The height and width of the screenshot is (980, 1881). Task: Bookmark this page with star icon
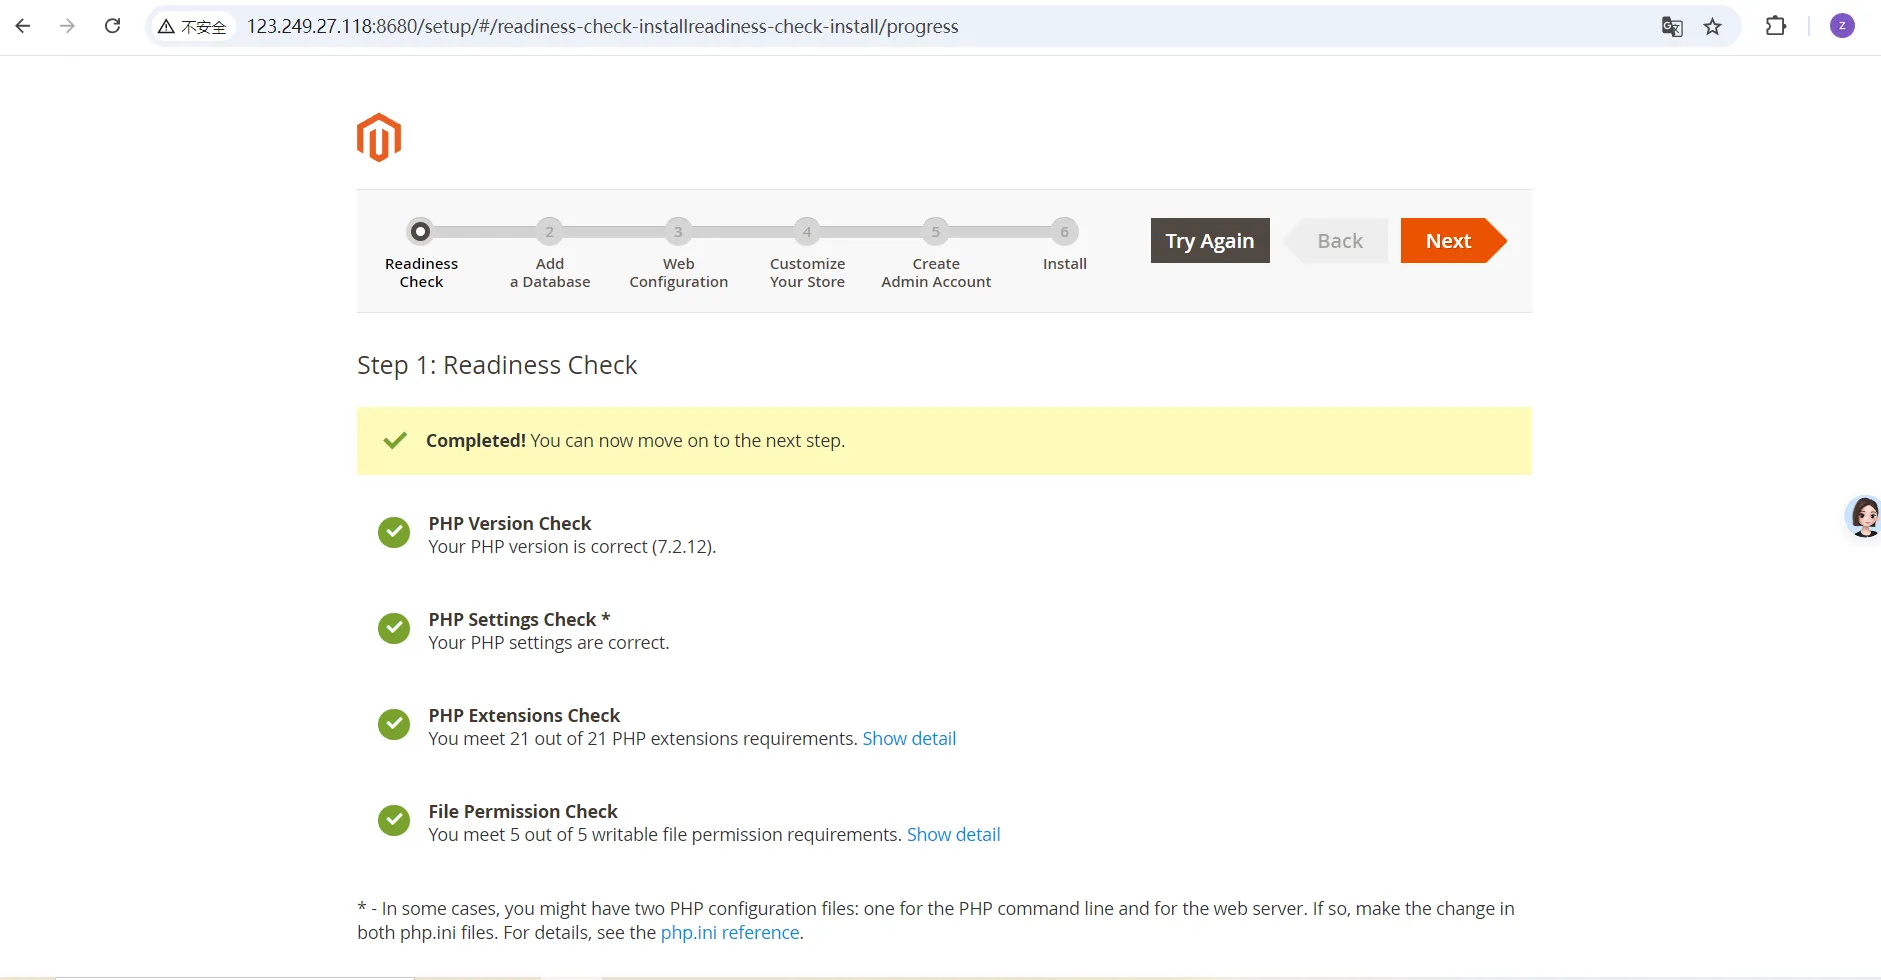(x=1713, y=27)
